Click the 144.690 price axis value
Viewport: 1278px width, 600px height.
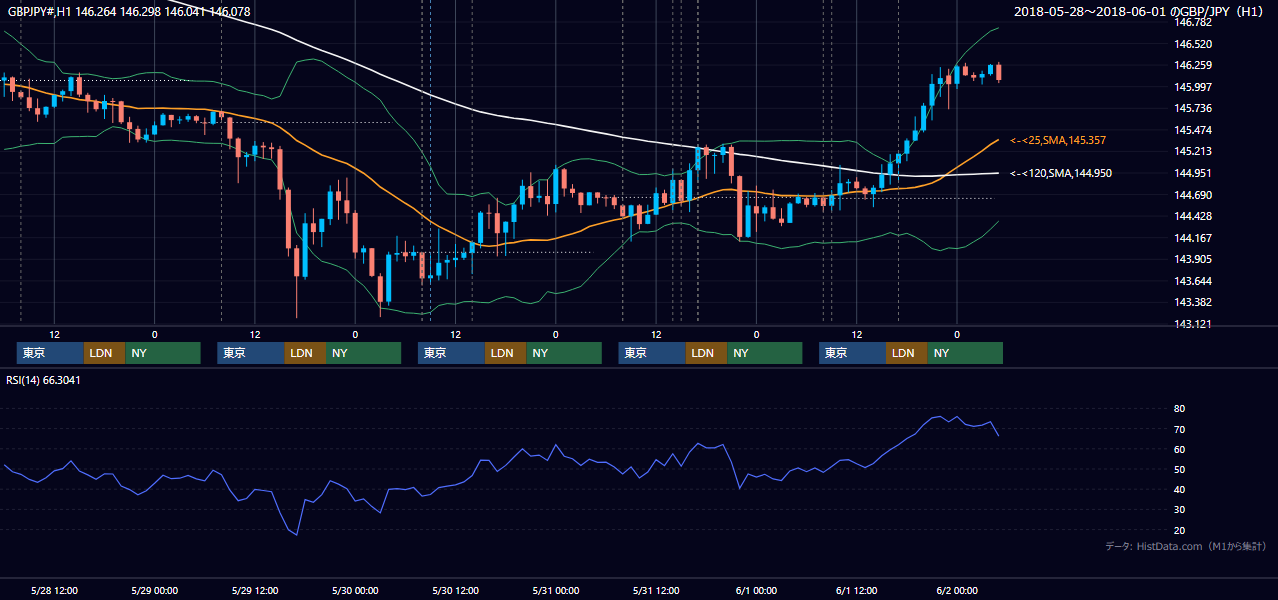1193,195
